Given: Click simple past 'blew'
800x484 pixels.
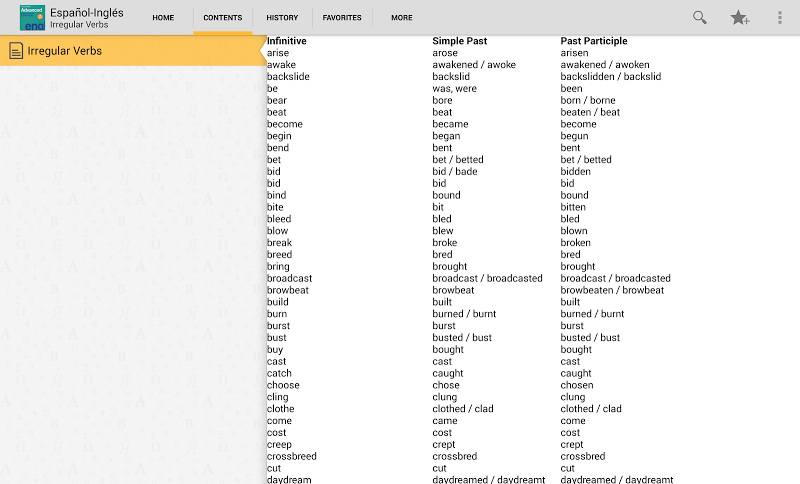Looking at the screenshot, I should click(443, 231).
